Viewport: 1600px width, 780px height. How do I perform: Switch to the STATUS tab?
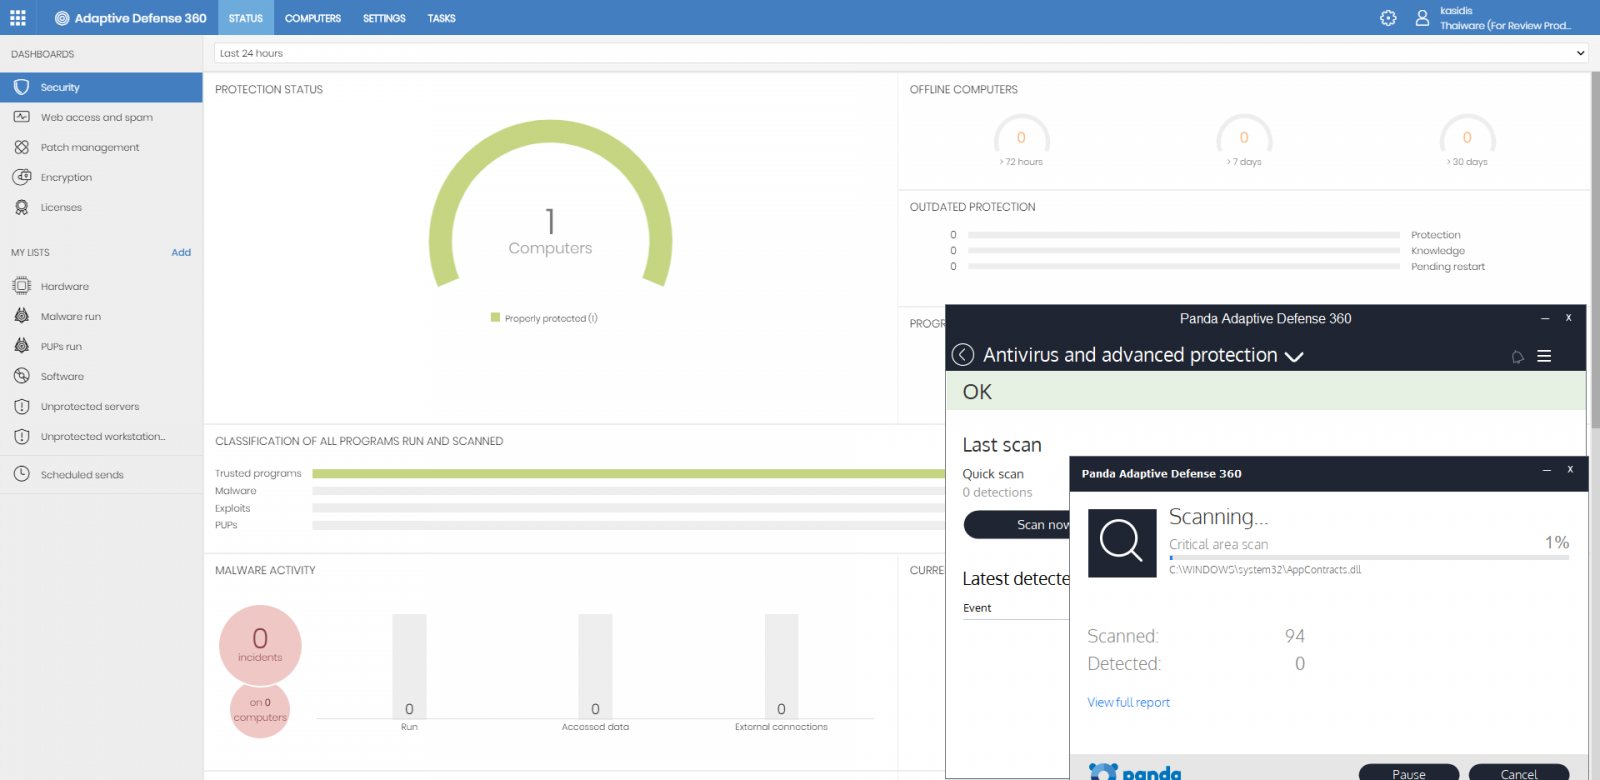[x=246, y=18]
